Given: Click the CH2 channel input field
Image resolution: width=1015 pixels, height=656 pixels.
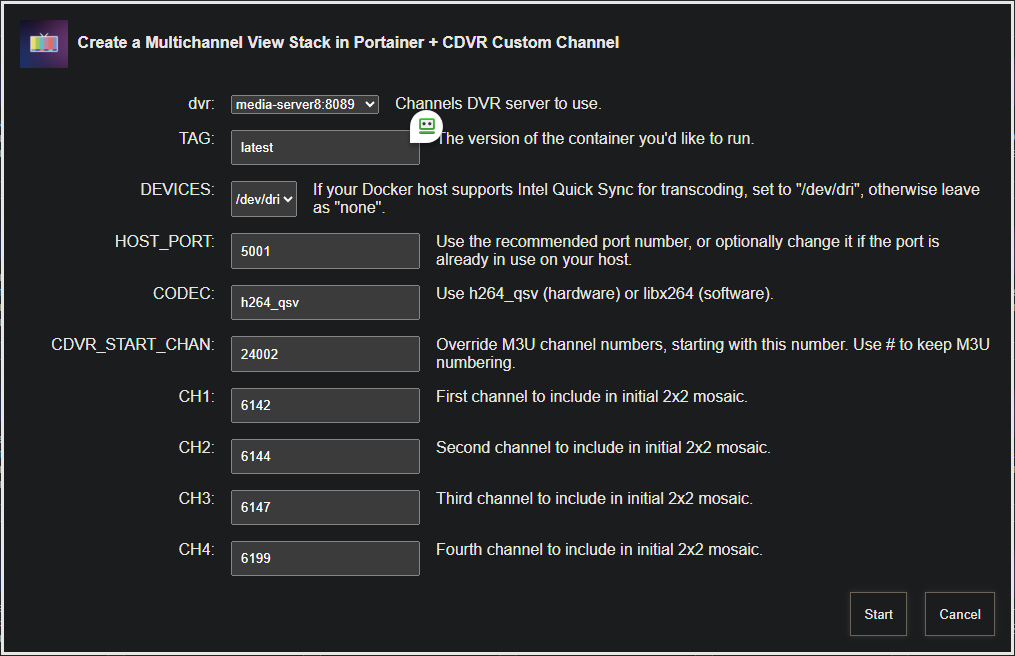Looking at the screenshot, I should (x=324, y=456).
